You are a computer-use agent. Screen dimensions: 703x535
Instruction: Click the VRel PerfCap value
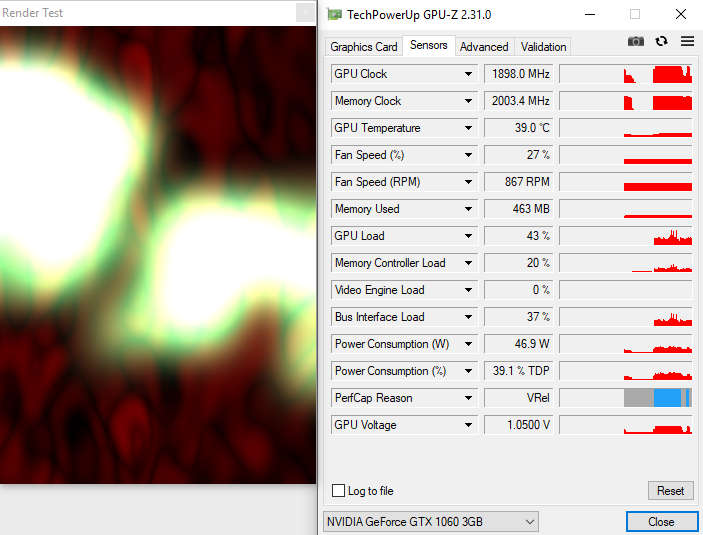[519, 398]
